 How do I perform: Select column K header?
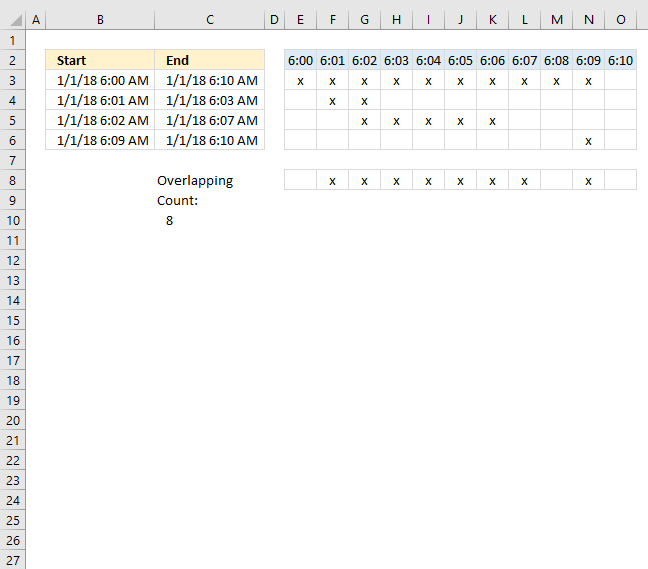coord(493,19)
